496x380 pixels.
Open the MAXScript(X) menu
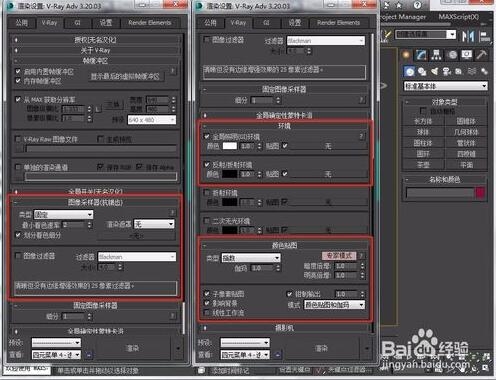459,17
